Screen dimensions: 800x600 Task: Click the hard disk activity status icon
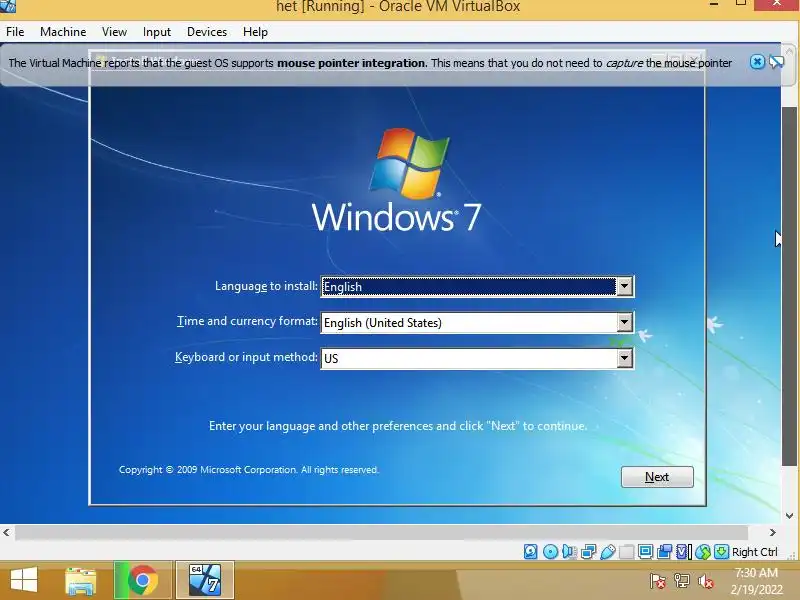click(531, 552)
